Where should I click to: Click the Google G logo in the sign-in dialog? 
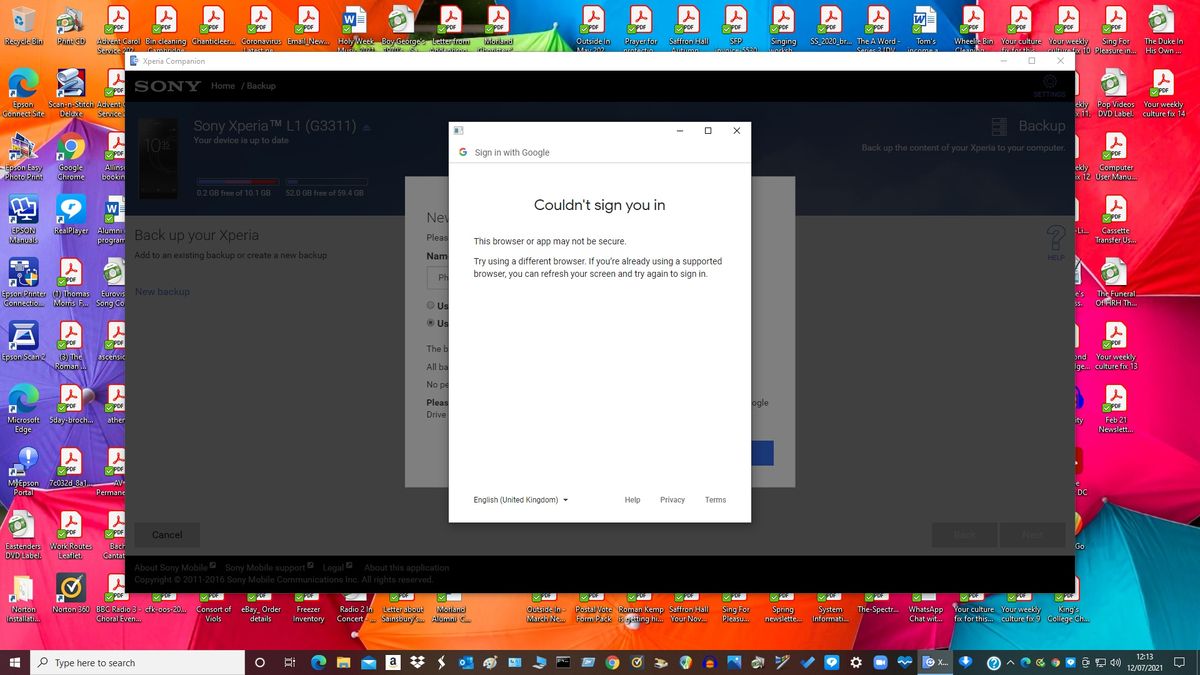pos(462,152)
